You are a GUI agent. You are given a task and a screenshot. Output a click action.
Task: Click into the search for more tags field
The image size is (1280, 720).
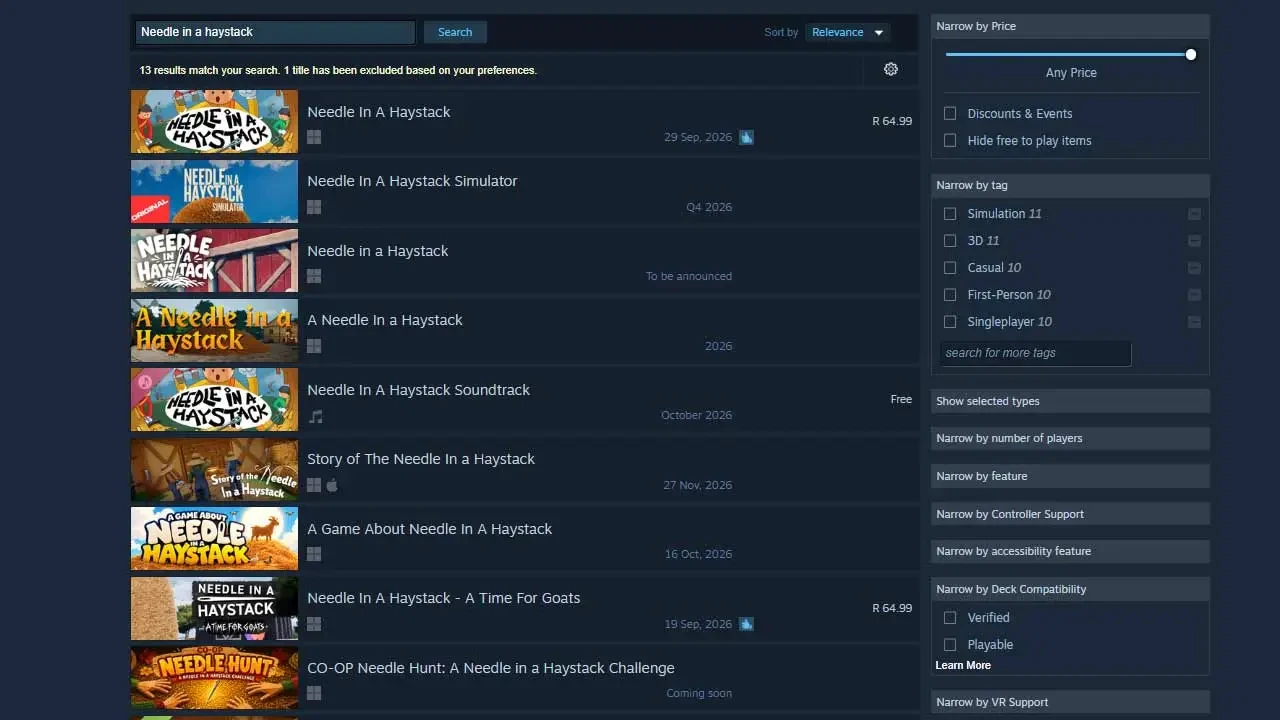pyautogui.click(x=1035, y=353)
